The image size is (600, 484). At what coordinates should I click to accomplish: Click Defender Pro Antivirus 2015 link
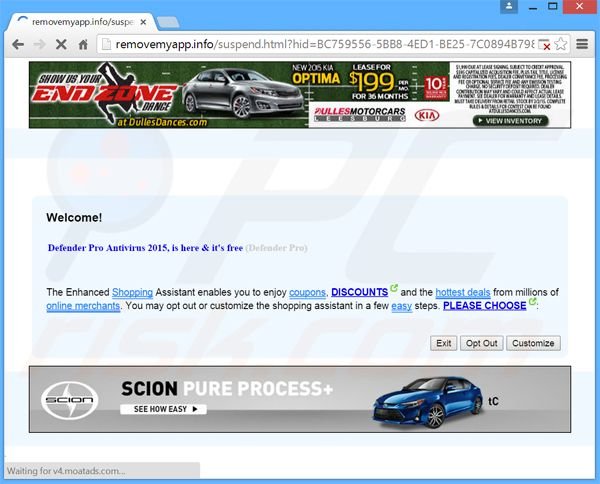[145, 248]
